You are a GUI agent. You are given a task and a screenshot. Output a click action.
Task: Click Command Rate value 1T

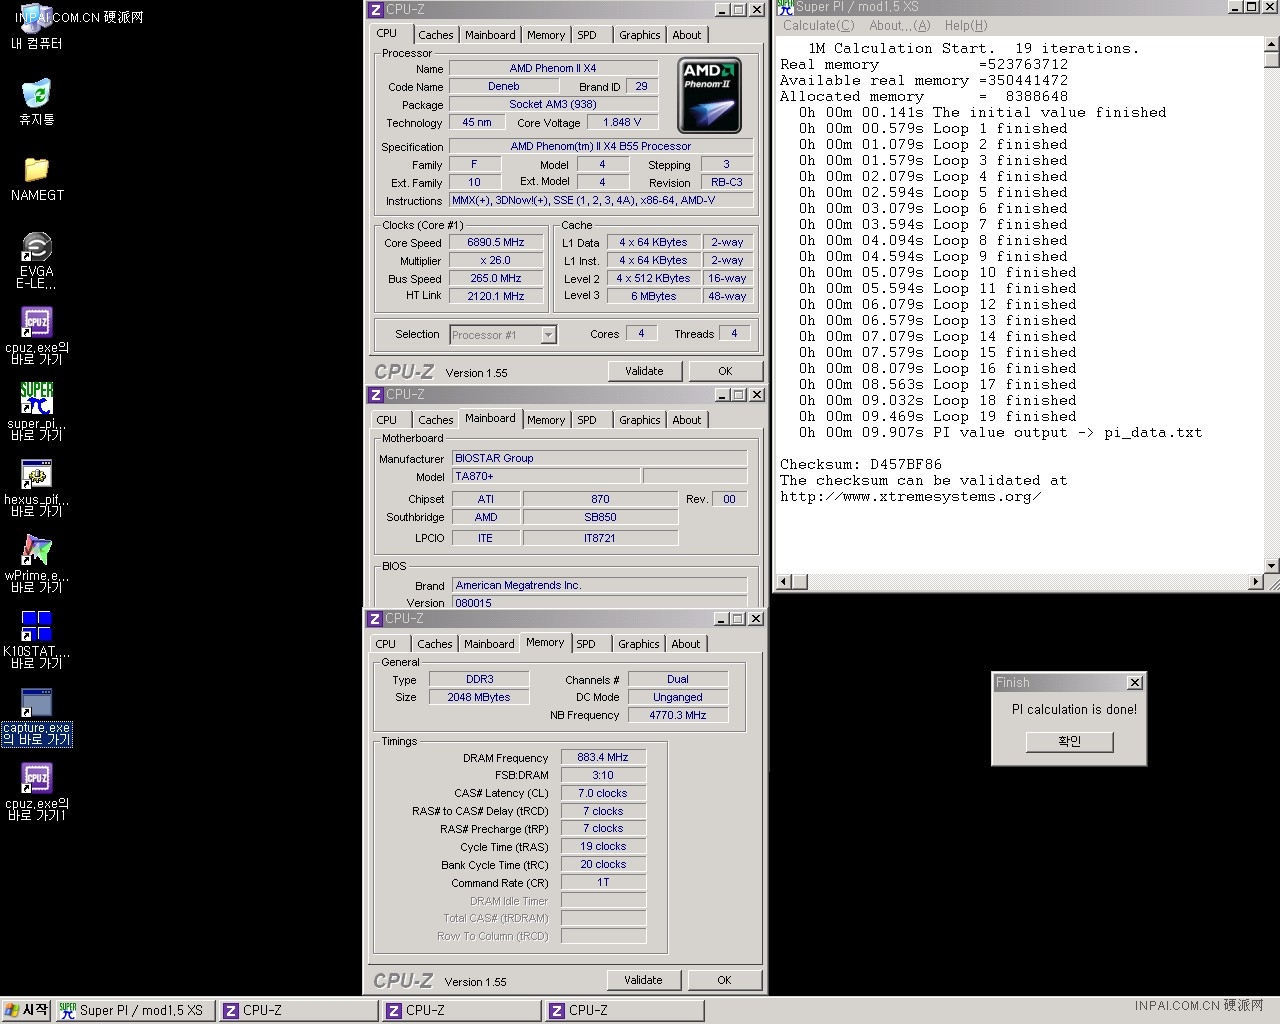[603, 884]
